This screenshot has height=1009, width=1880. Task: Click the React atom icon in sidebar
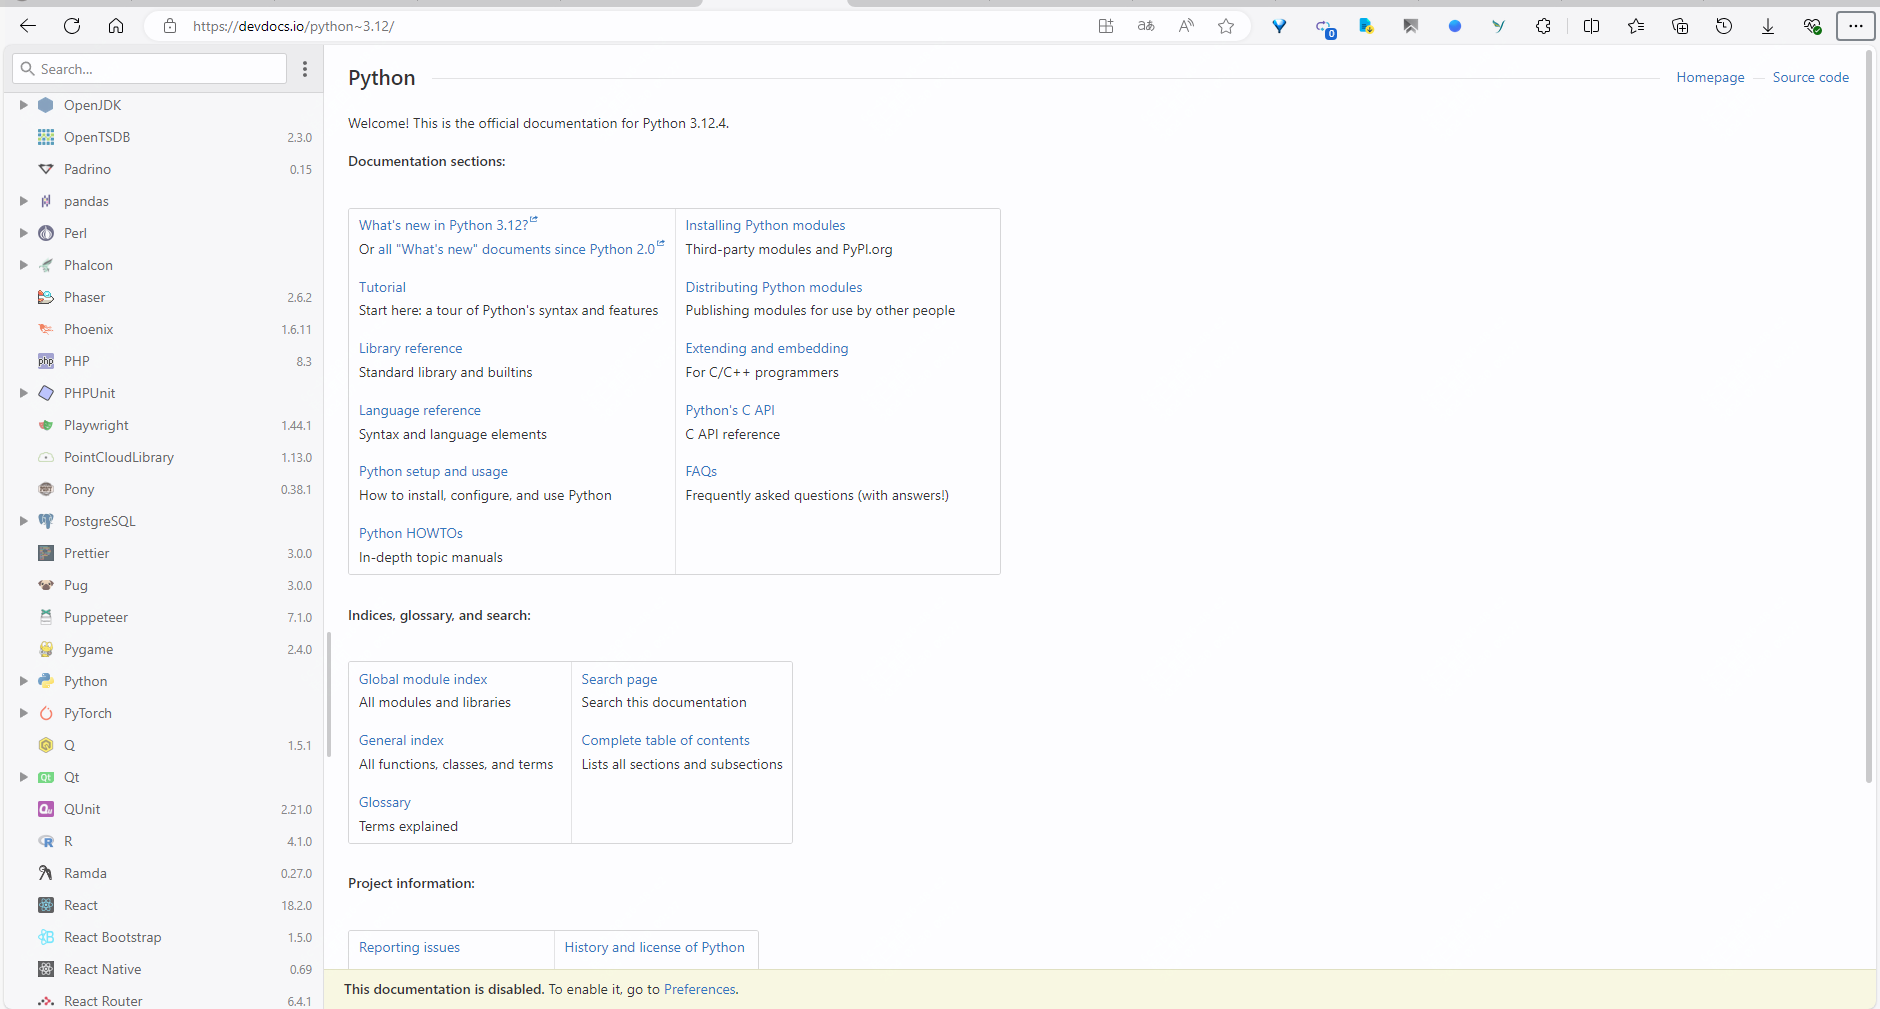46,905
